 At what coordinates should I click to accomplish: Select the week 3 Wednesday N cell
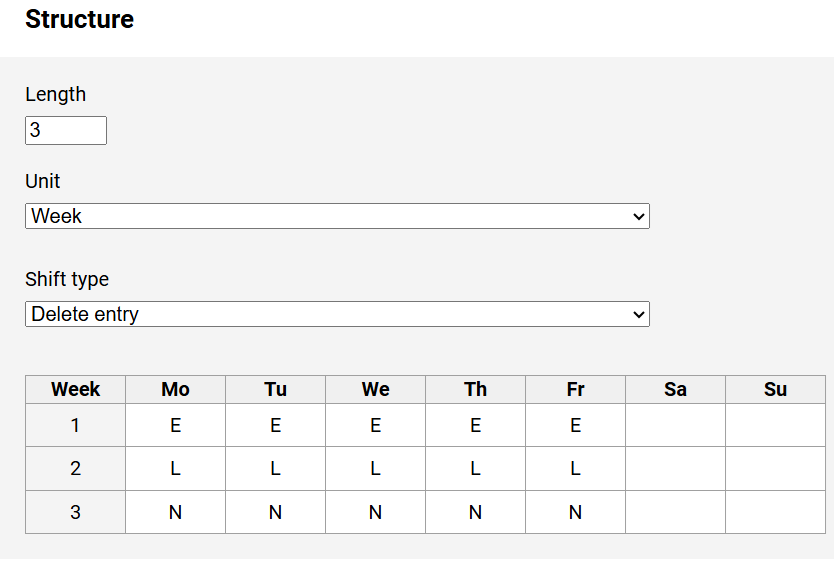click(x=376, y=512)
